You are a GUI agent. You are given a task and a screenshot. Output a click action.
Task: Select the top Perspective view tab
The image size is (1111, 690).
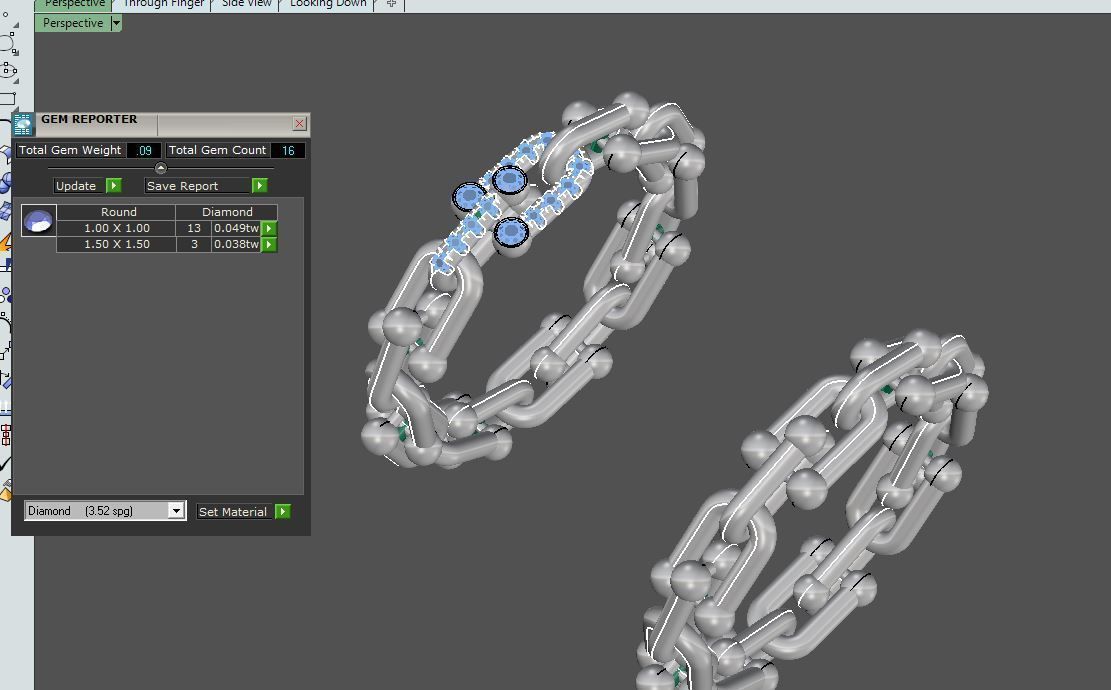pyautogui.click(x=74, y=4)
